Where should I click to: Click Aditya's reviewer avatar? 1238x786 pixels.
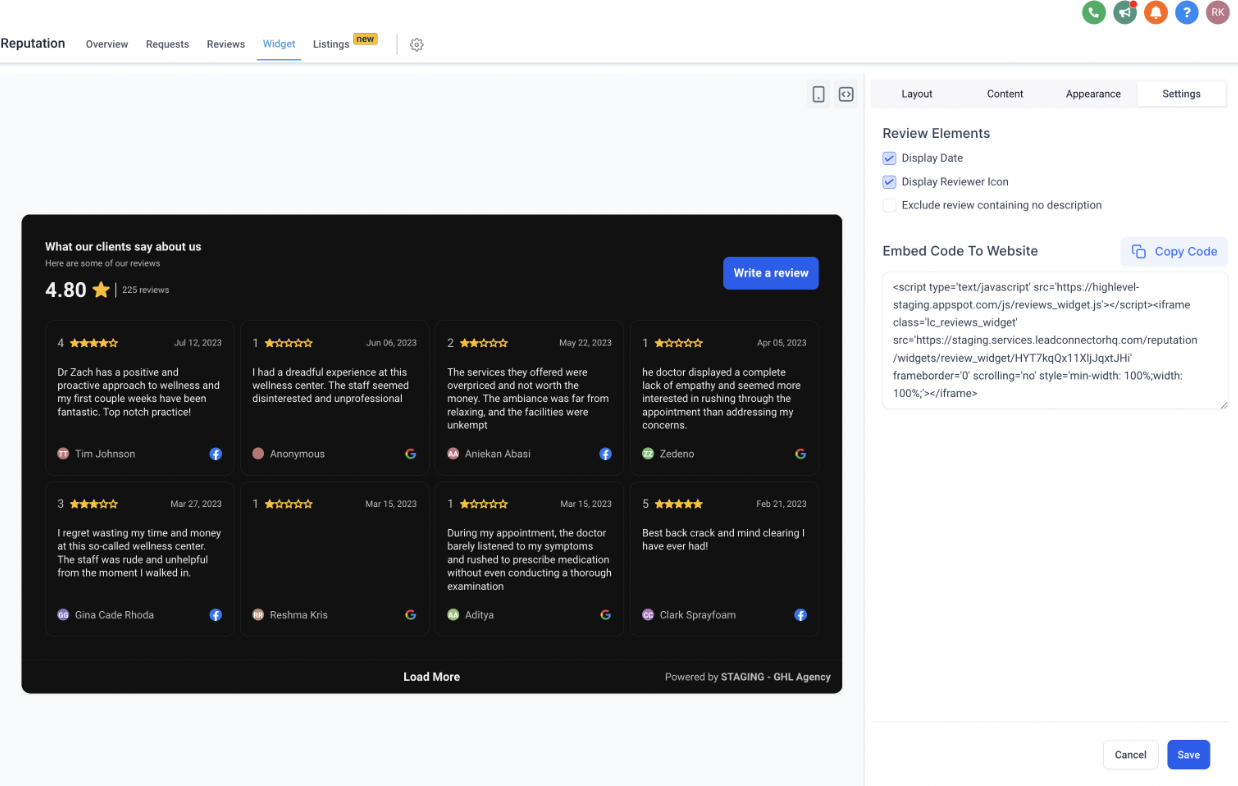click(453, 615)
